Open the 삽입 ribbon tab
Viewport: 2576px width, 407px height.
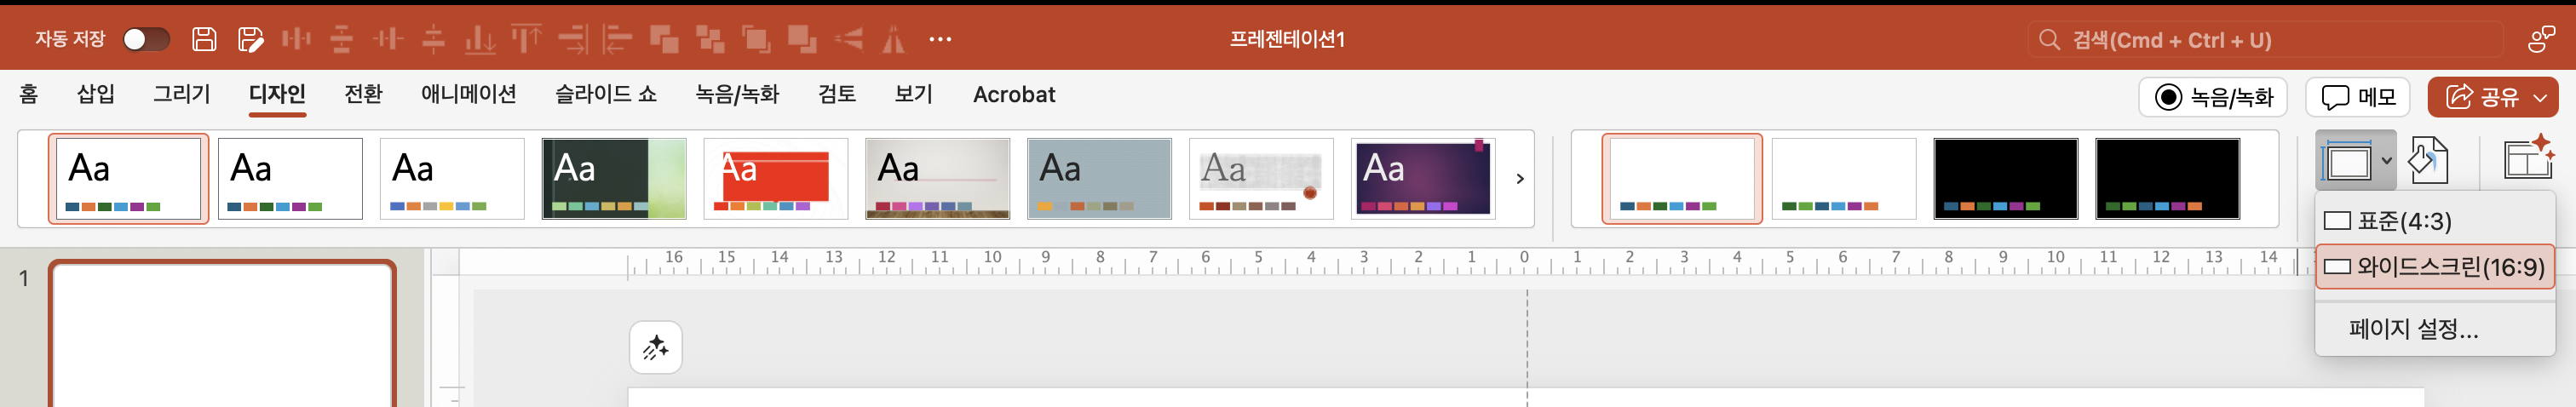pyautogui.click(x=96, y=94)
